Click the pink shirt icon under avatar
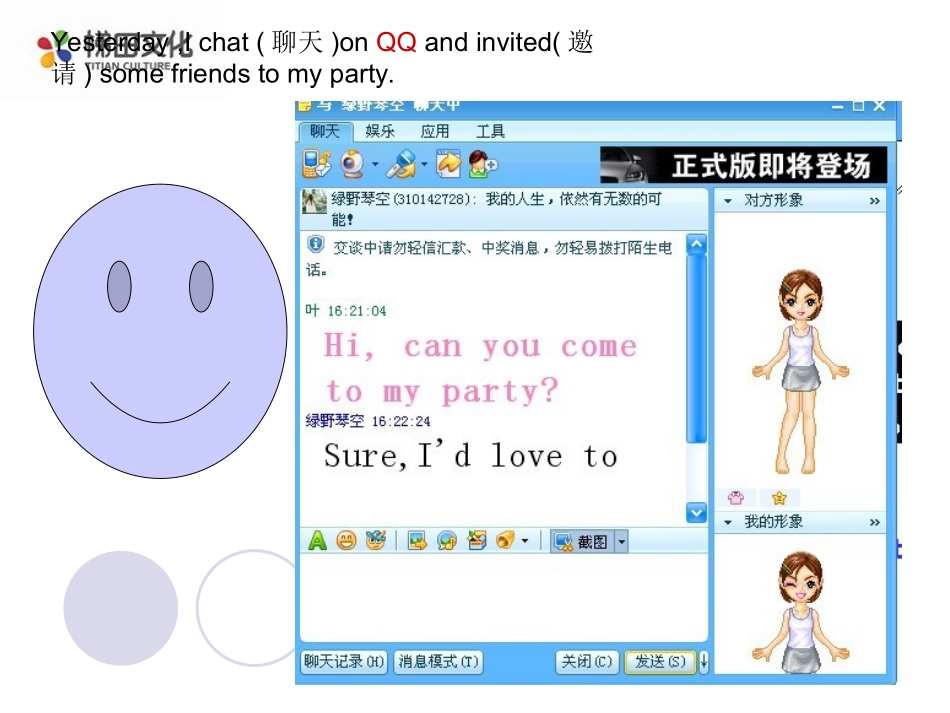The width and height of the screenshot is (950, 713). (x=736, y=498)
